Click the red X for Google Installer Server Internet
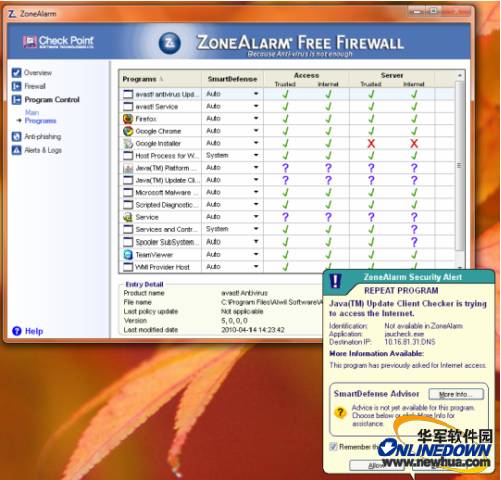Viewport: 501px width, 480px height. pos(414,144)
